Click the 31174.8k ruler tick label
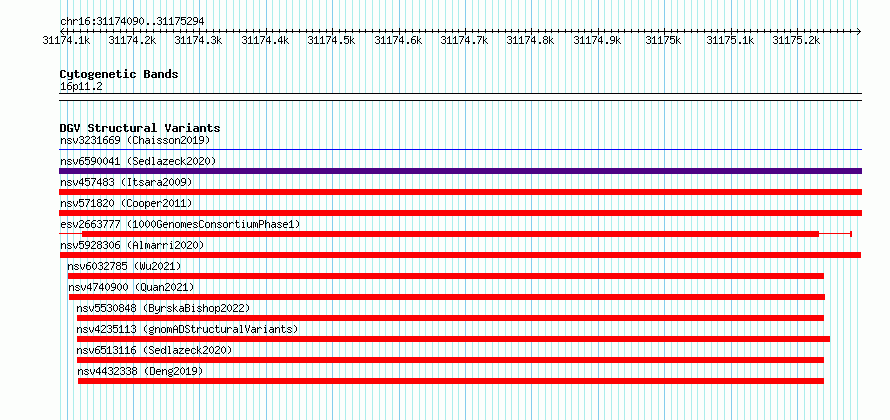Screen dimensions: 890x420 click(x=530, y=40)
